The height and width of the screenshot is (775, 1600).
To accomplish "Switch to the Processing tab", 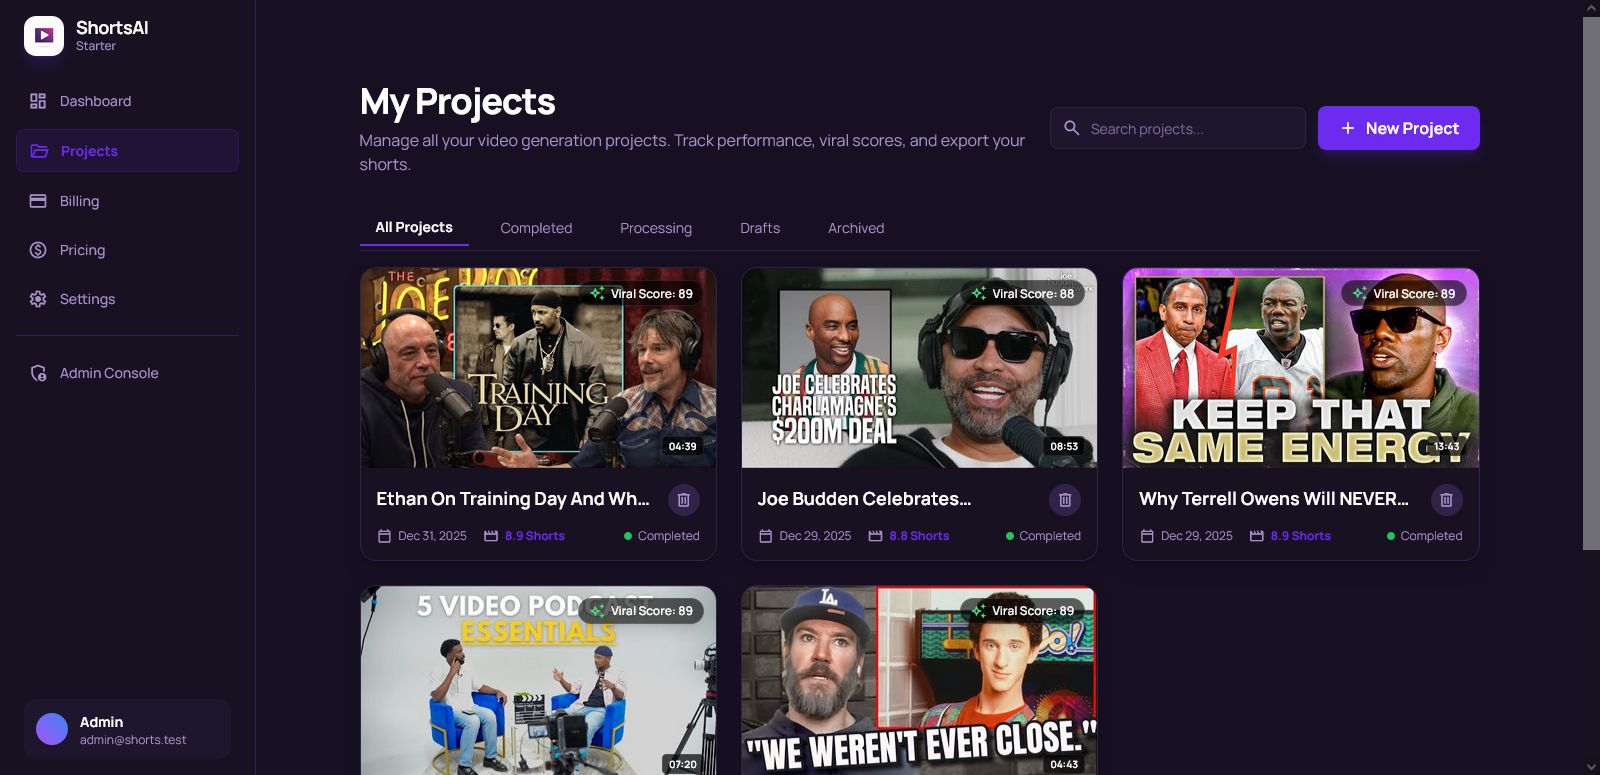I will click(x=656, y=228).
